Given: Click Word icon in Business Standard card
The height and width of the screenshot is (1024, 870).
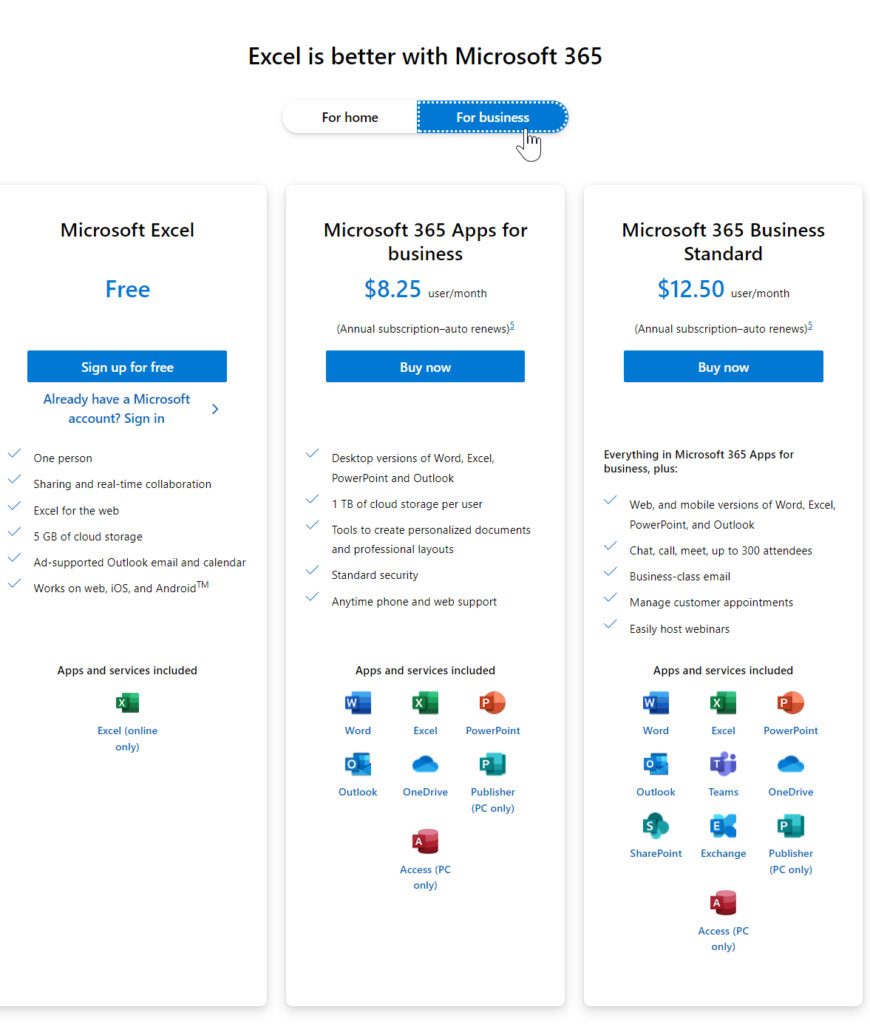Looking at the screenshot, I should pos(656,703).
